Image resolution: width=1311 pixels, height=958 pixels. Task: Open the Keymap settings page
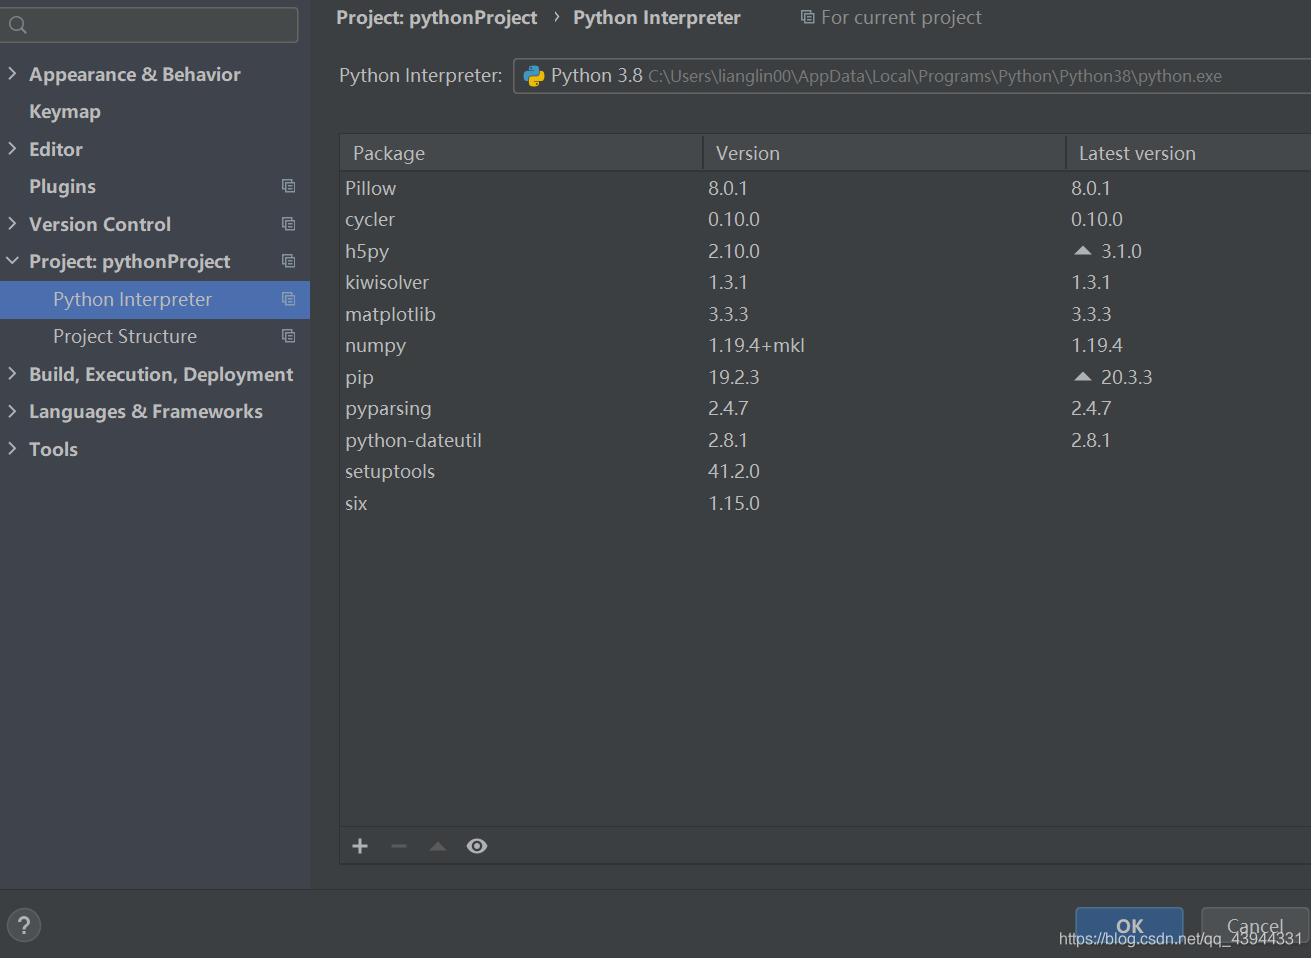(x=65, y=112)
